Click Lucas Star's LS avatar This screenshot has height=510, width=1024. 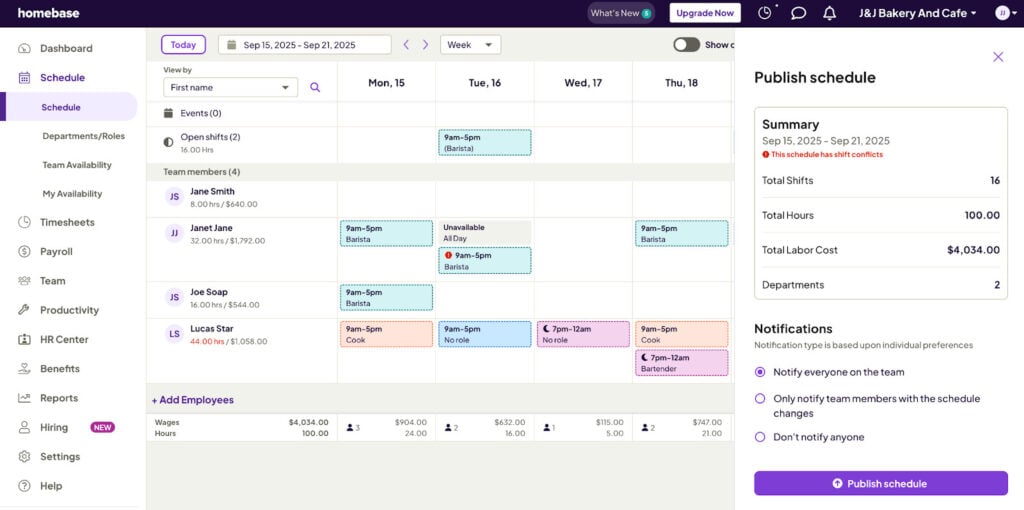174,334
